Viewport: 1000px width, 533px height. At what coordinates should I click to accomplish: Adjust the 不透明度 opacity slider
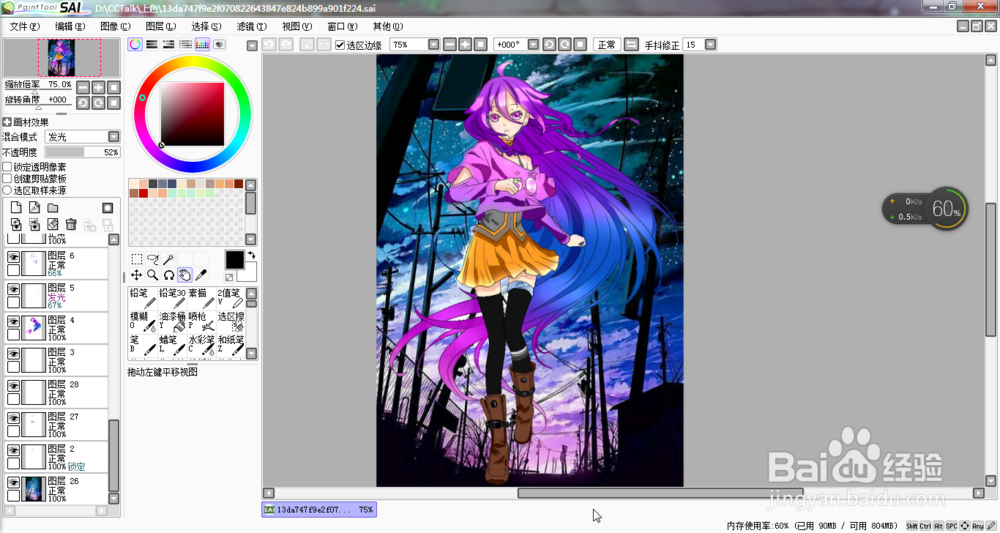tap(82, 152)
